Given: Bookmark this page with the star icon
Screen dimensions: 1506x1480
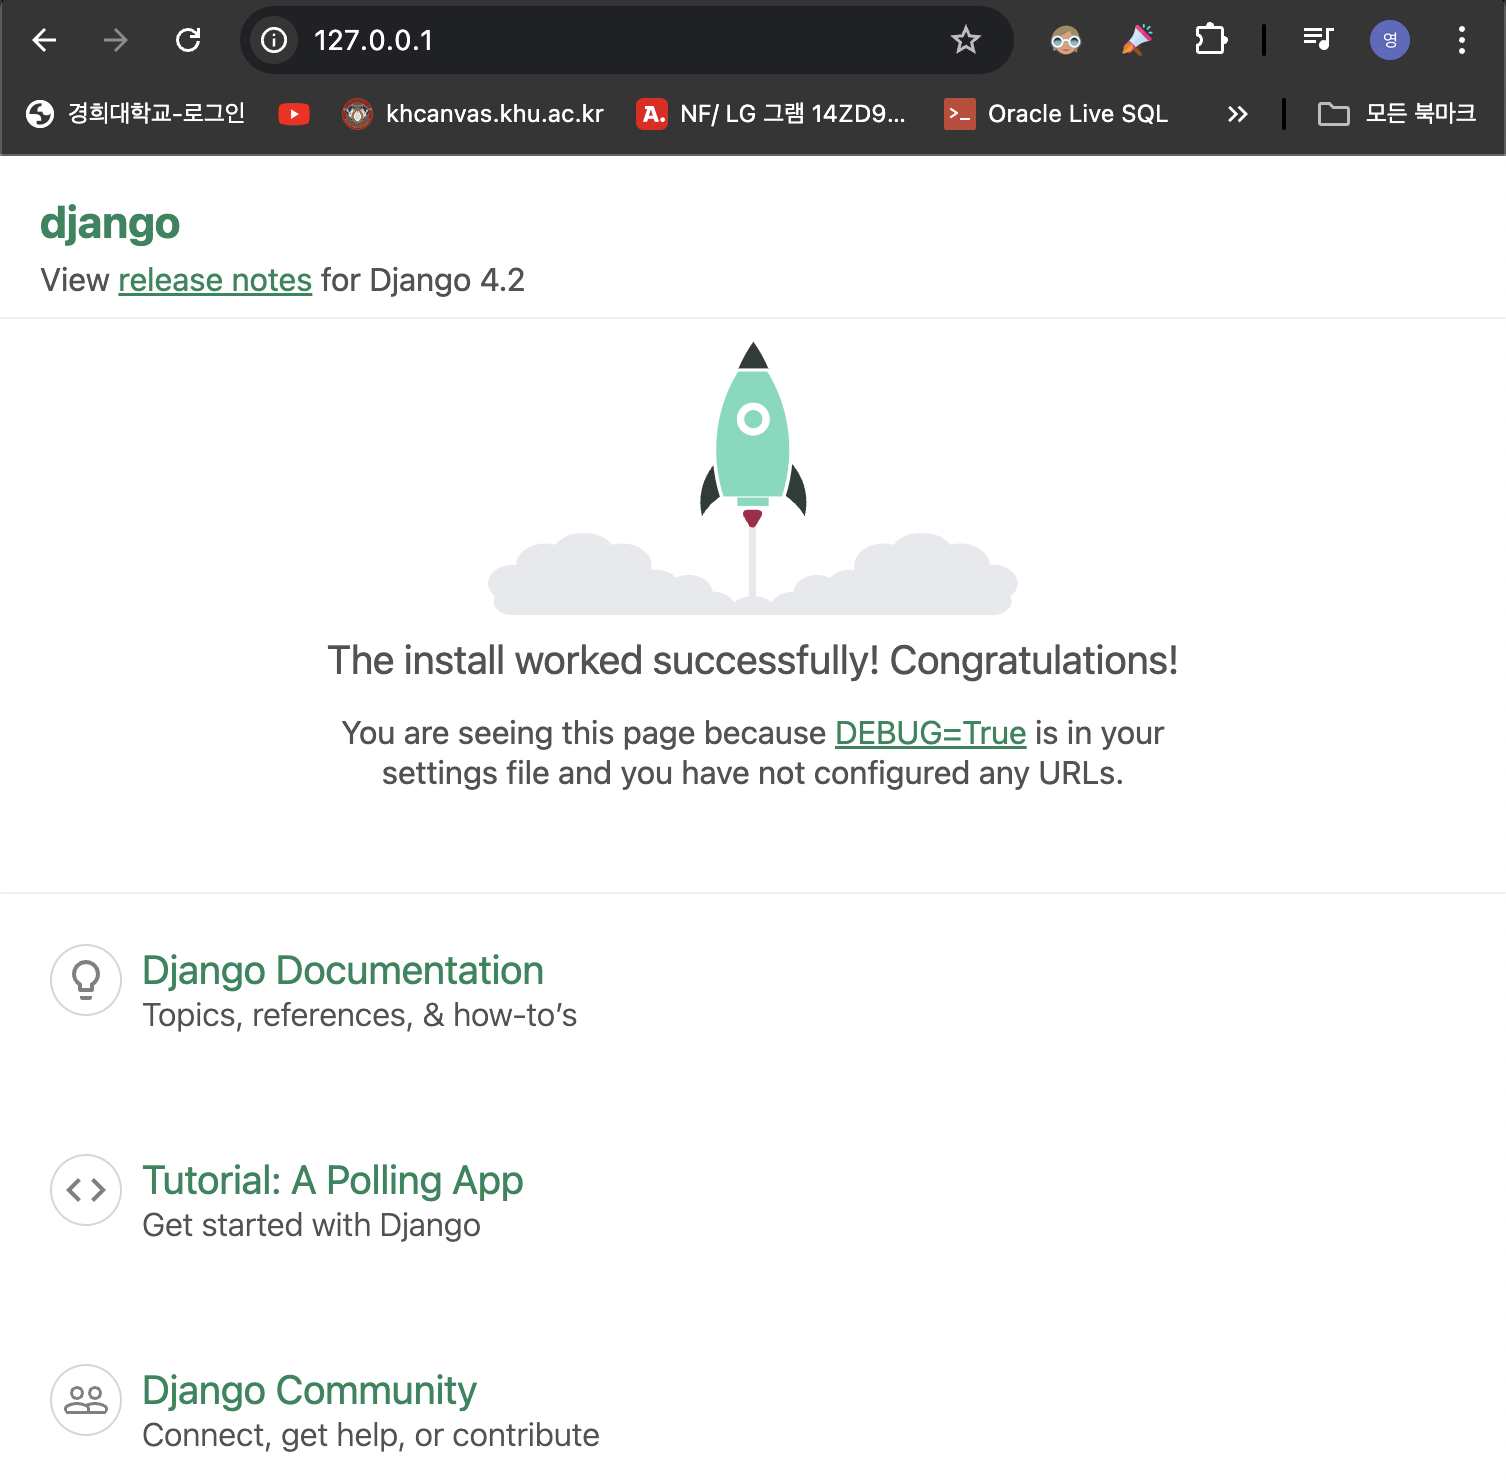Looking at the screenshot, I should point(965,40).
